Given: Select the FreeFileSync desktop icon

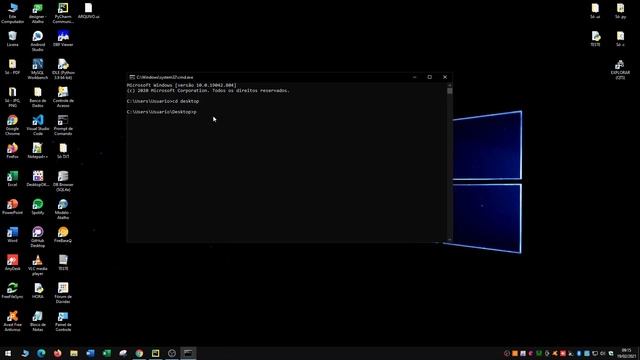Looking at the screenshot, I should (x=12, y=291).
